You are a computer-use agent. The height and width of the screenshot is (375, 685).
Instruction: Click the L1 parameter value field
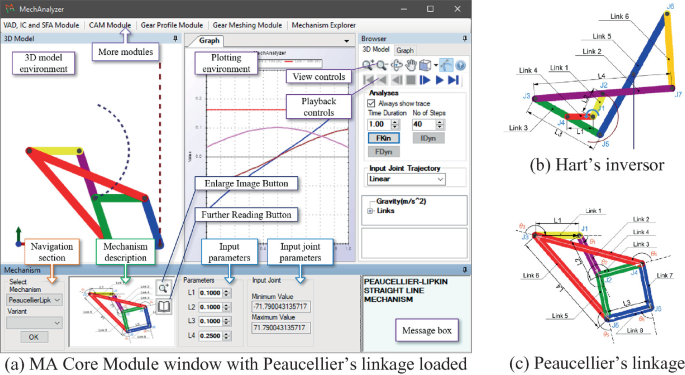(x=210, y=293)
